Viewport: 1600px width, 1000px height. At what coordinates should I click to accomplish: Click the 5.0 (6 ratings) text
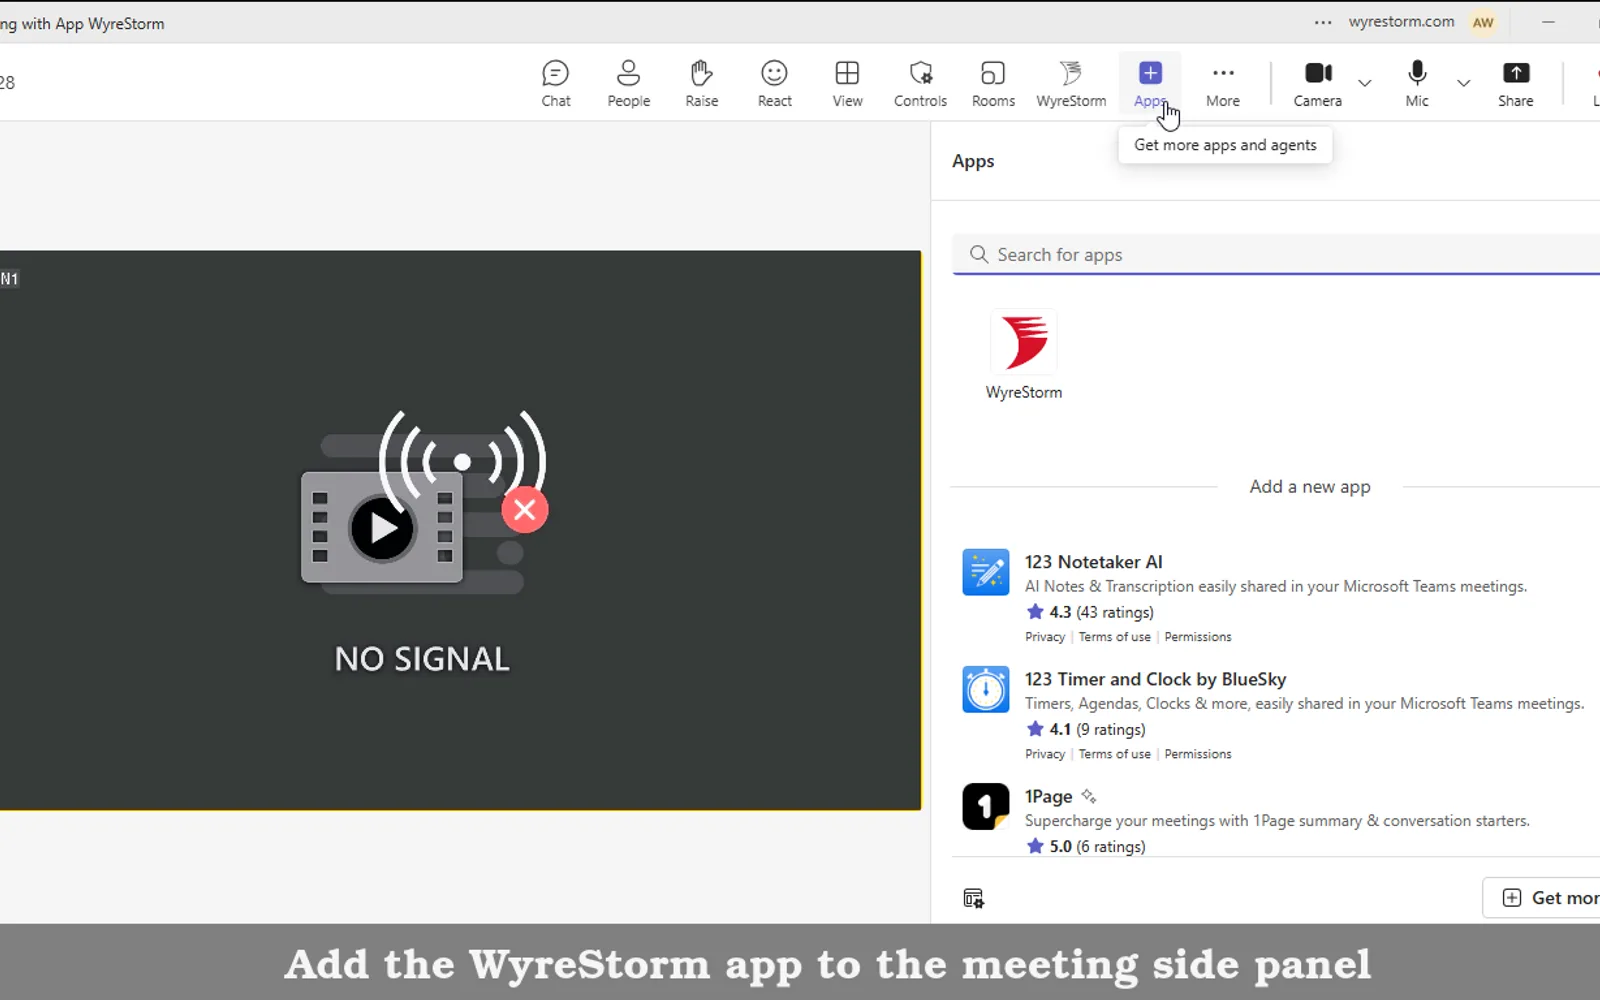point(1097,846)
